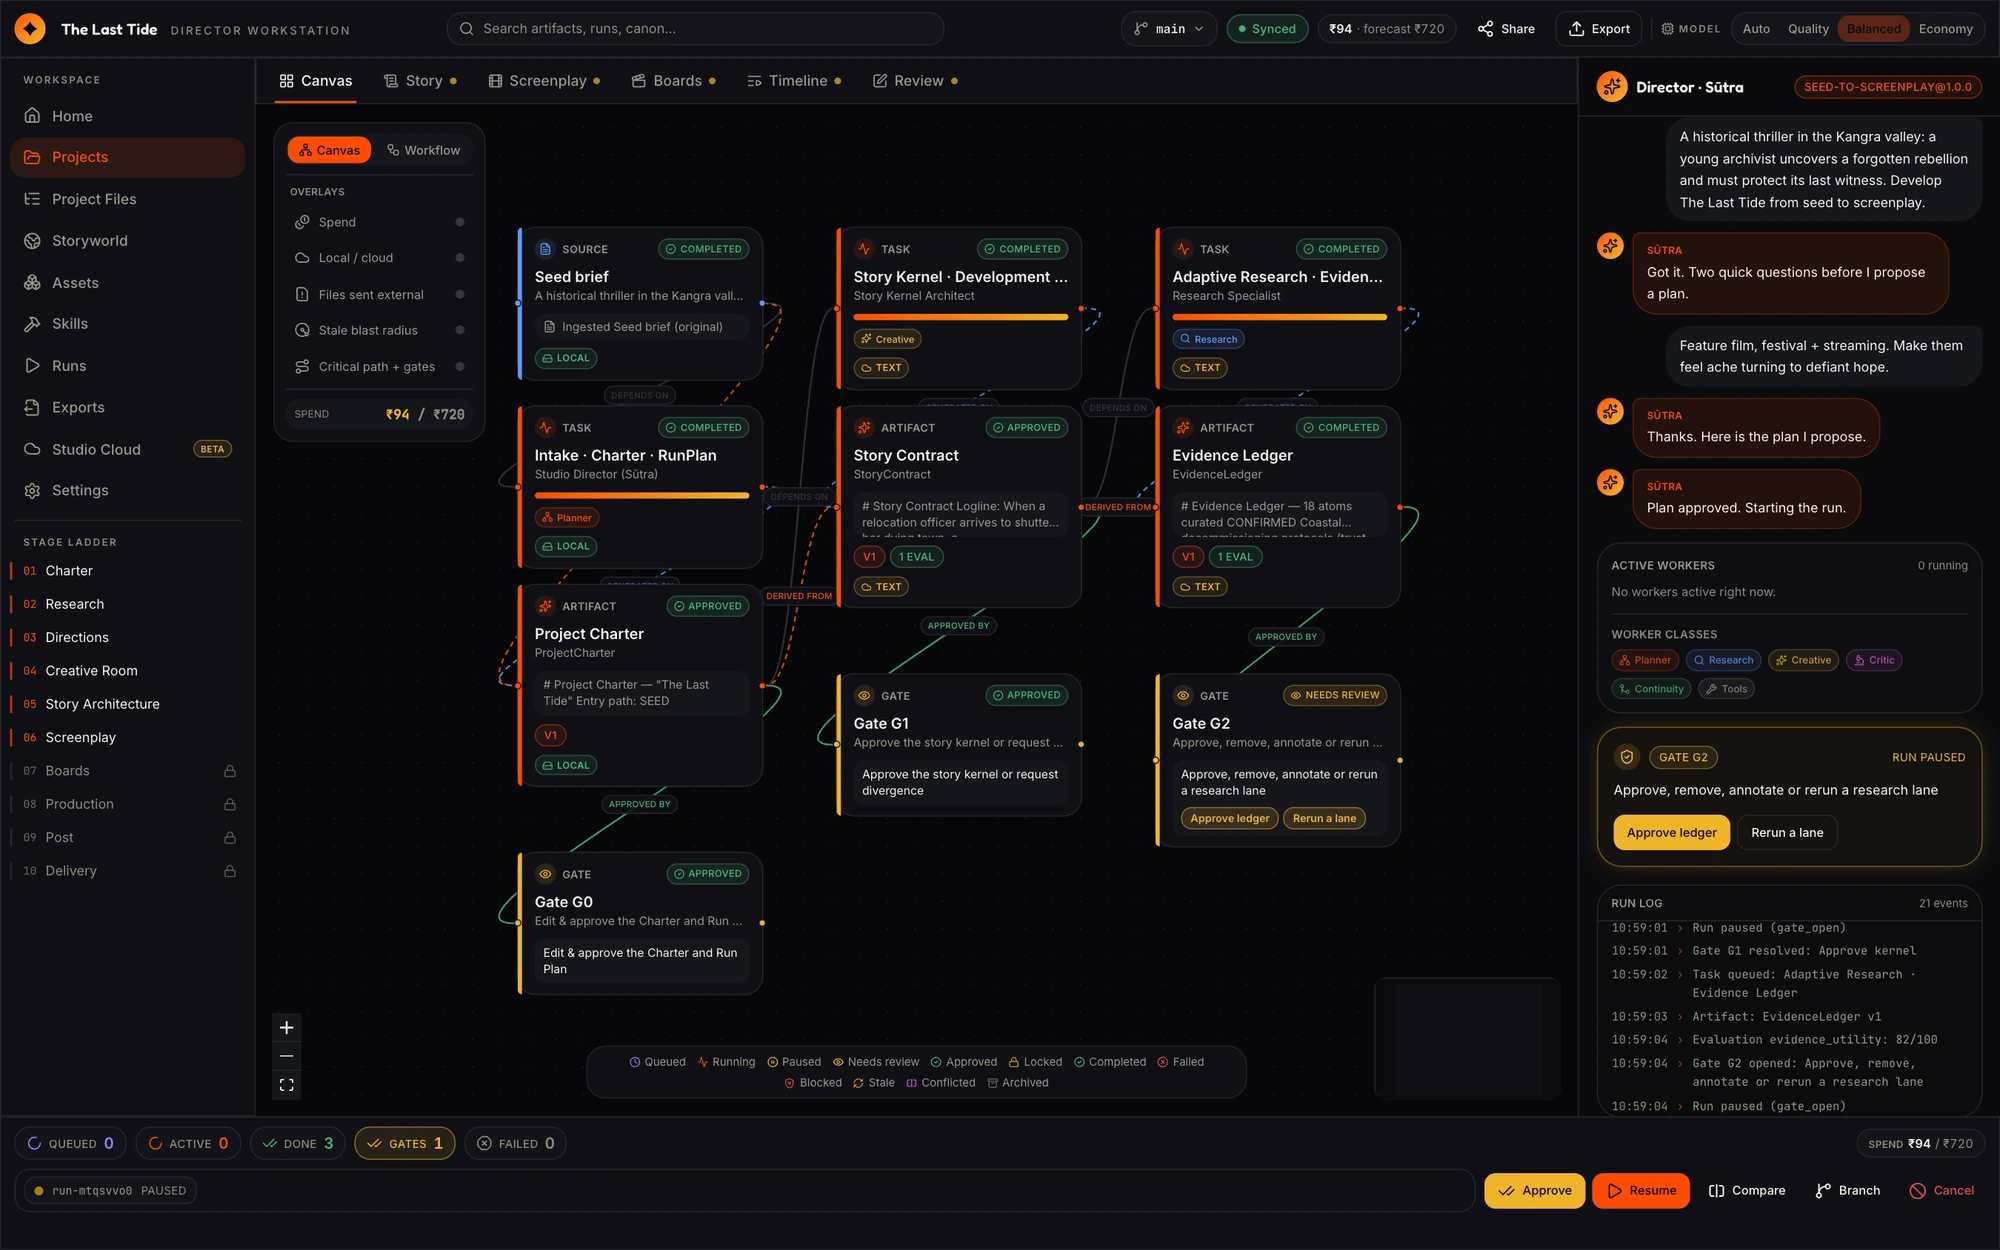Click the search artifacts input field
2000x1250 pixels.
pos(695,29)
